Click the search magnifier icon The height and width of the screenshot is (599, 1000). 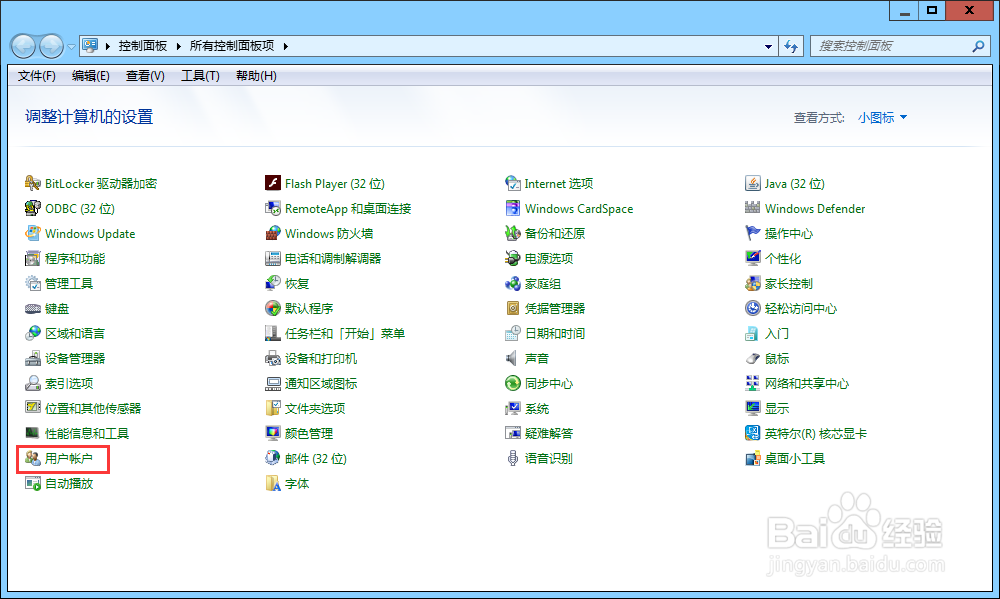[978, 46]
